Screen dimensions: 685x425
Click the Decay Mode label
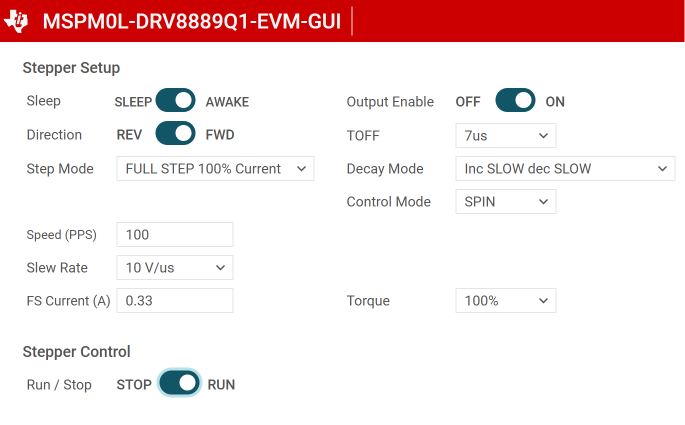coord(385,169)
